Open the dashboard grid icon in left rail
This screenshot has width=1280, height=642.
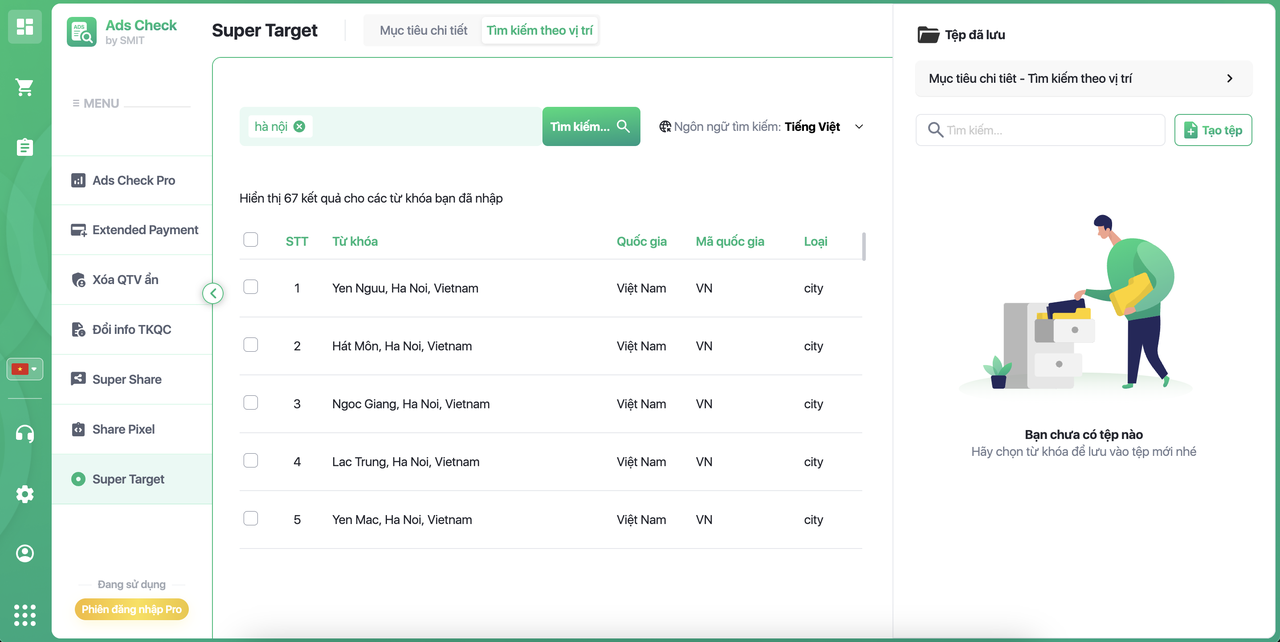(25, 27)
